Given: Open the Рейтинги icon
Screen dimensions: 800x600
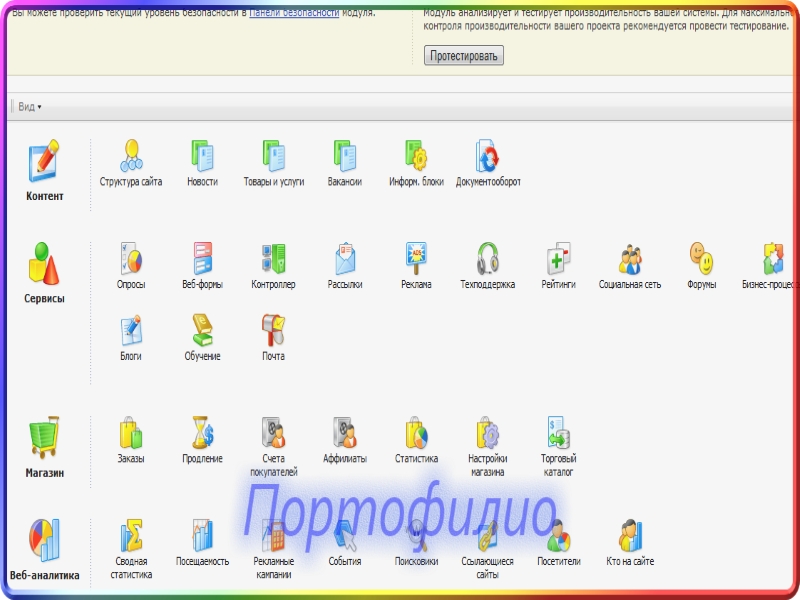Looking at the screenshot, I should (x=559, y=259).
